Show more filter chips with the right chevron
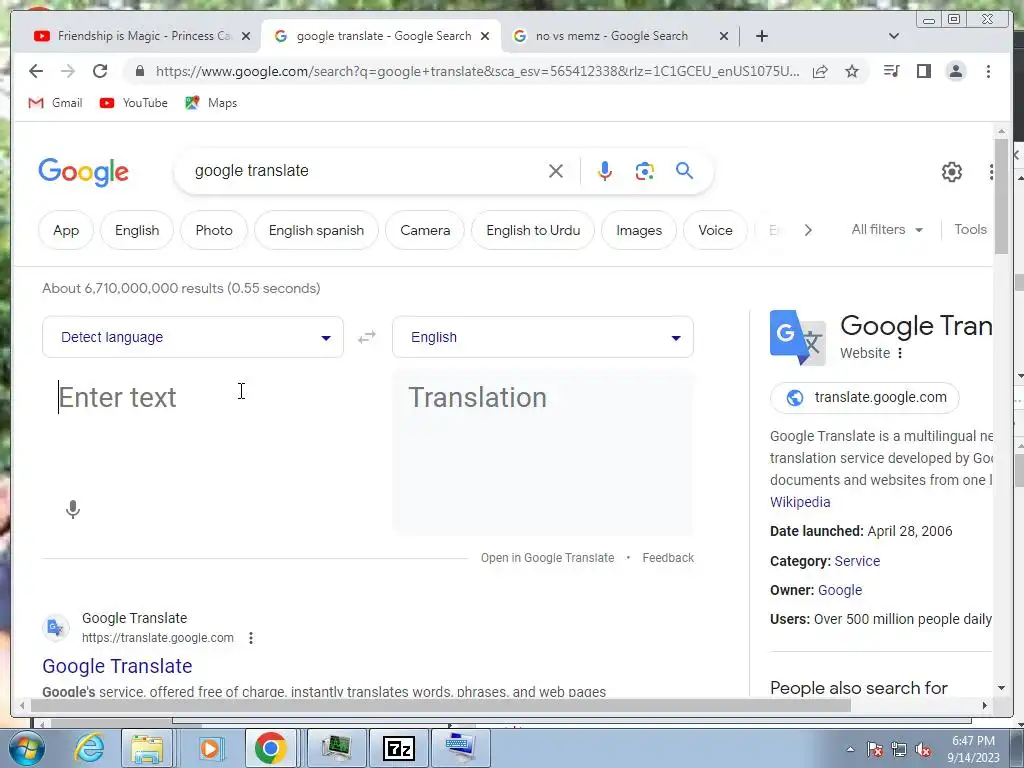Screen dimensions: 1024x768 click(808, 230)
